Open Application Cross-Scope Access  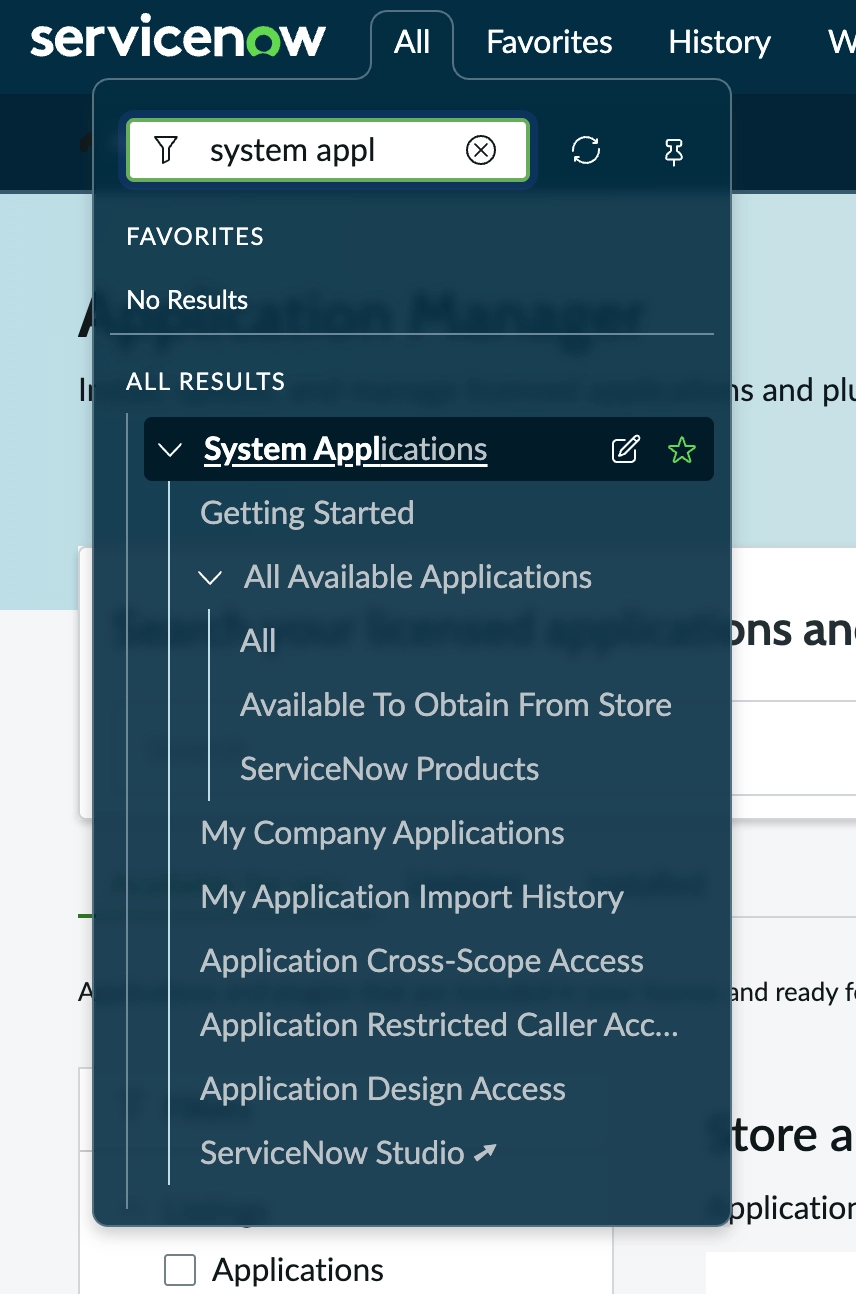point(422,961)
